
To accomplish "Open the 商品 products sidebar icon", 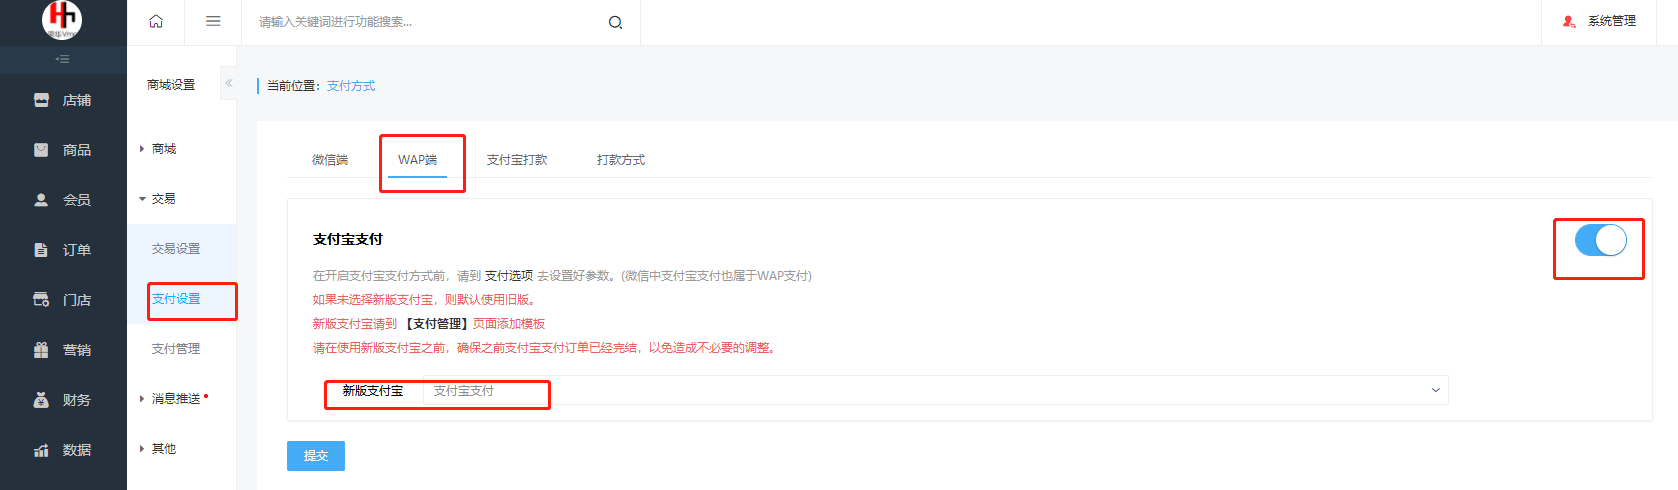I will click(x=41, y=150).
